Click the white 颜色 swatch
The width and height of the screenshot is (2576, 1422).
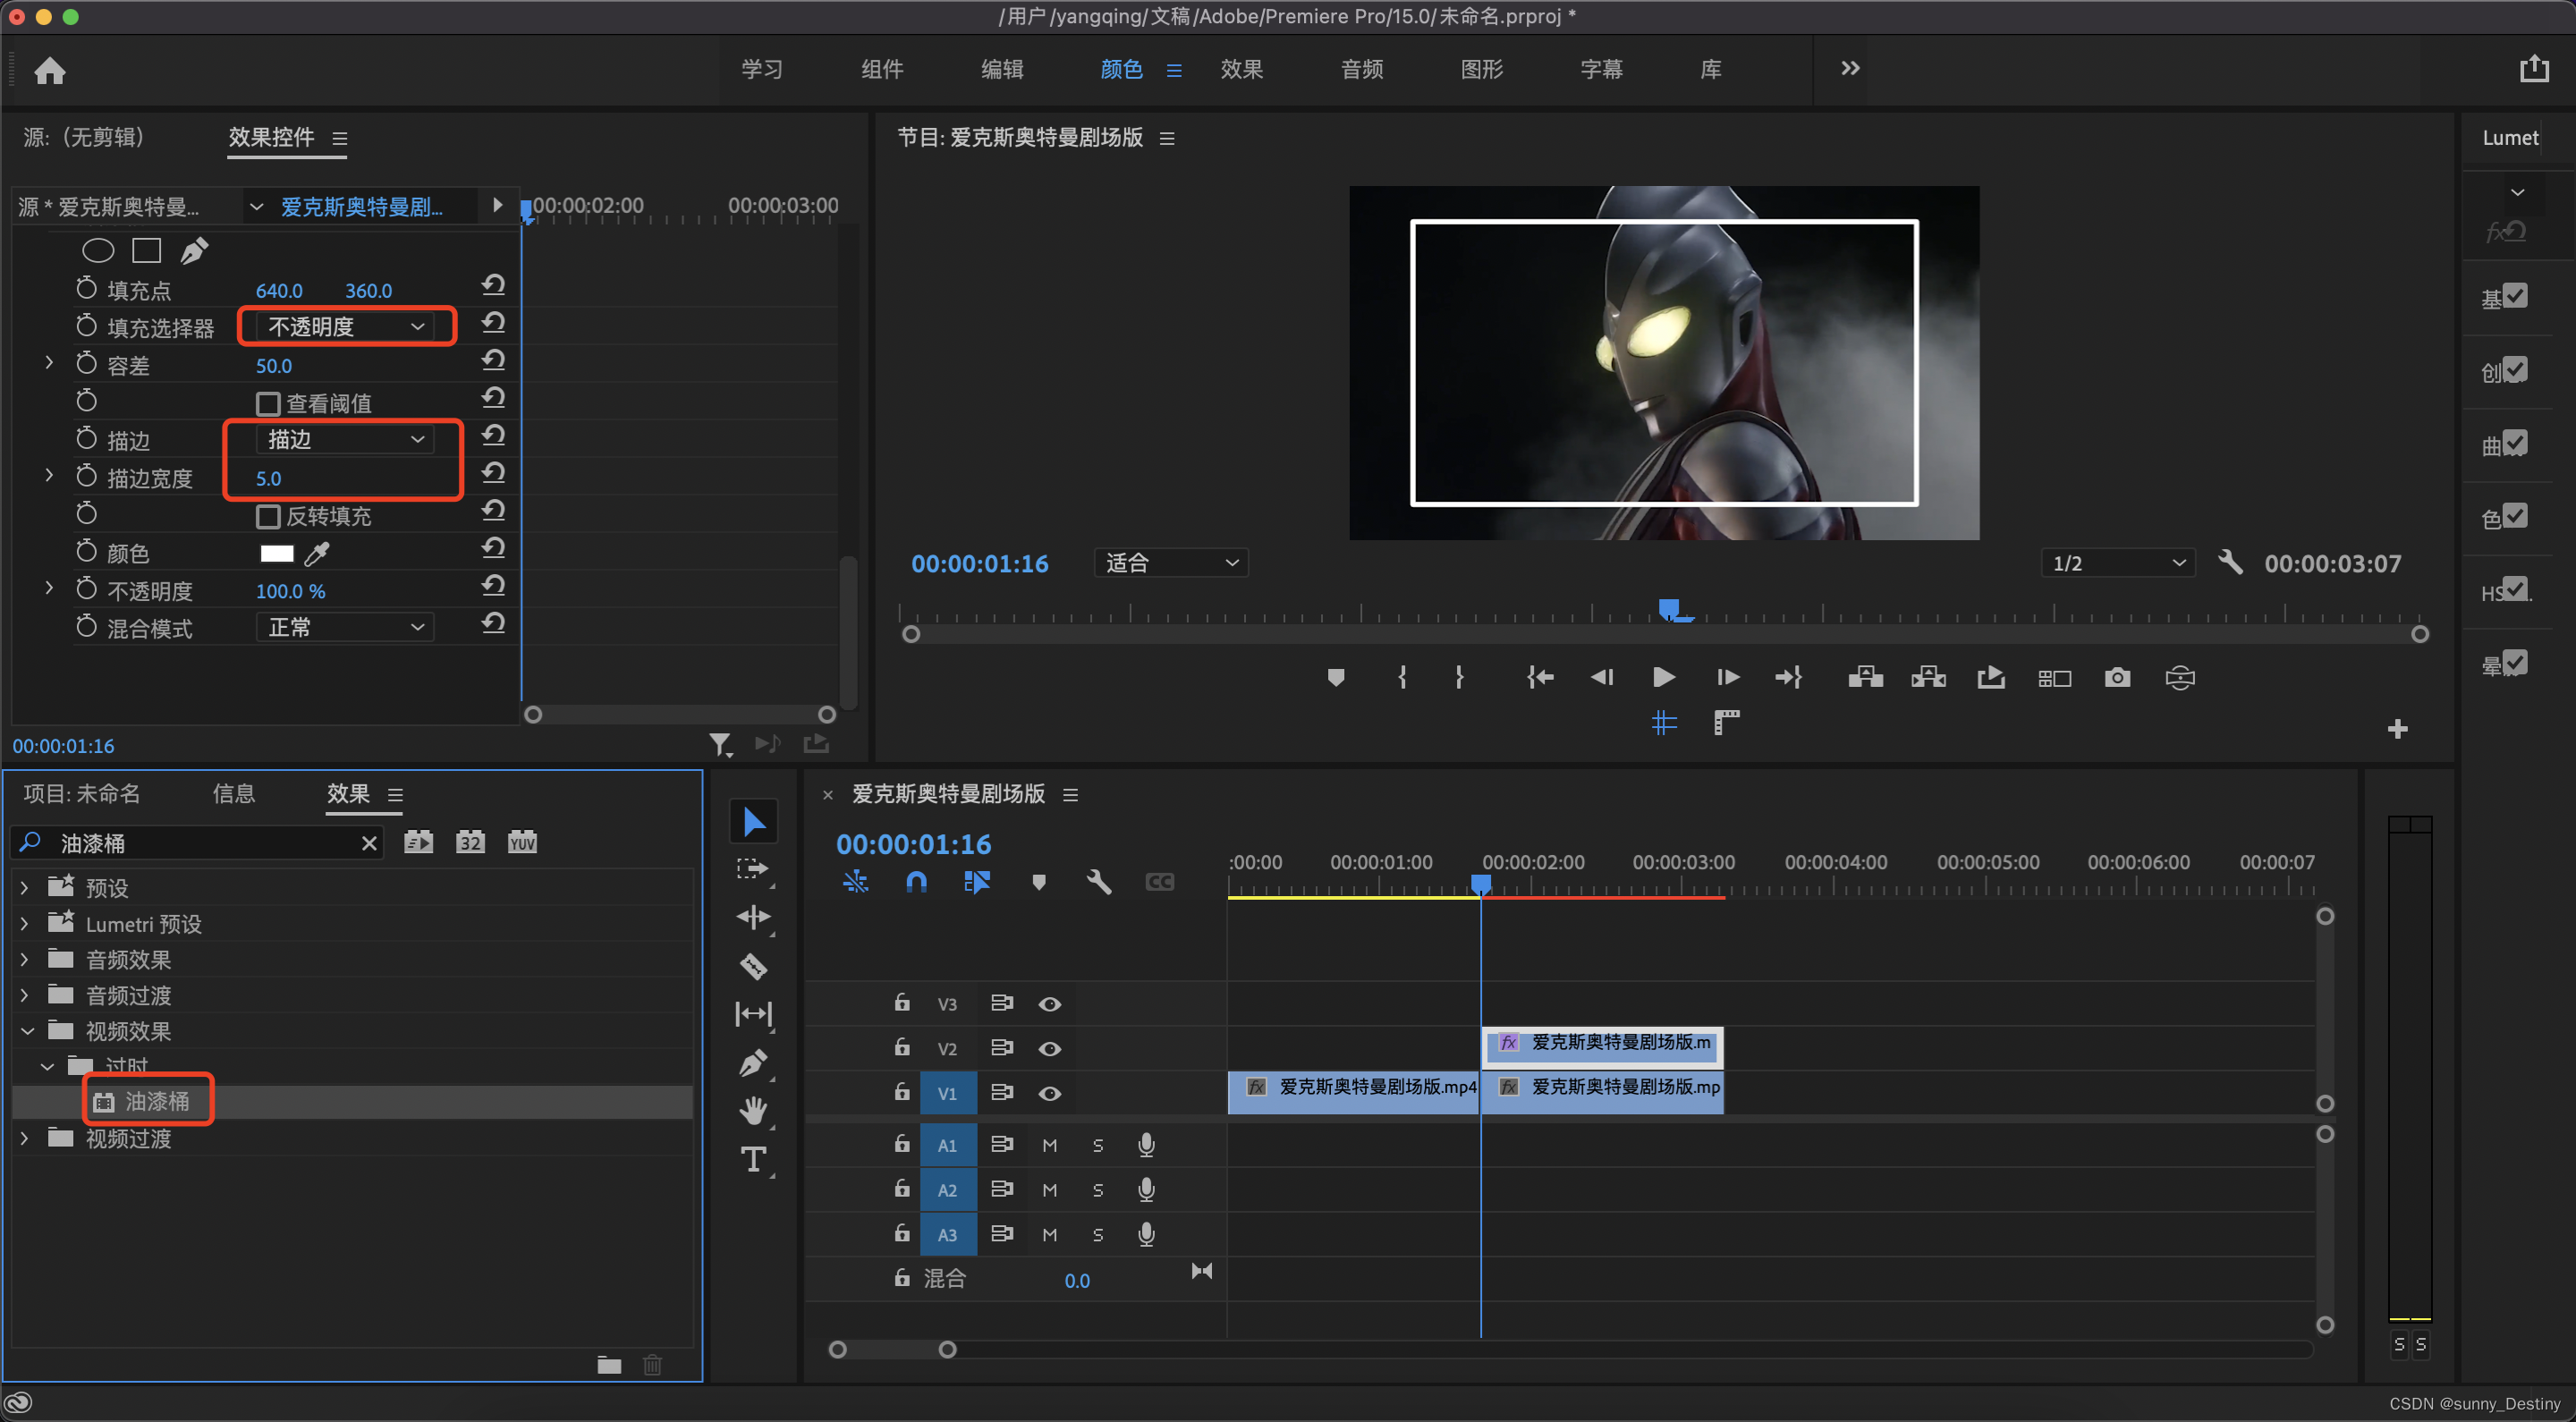click(276, 553)
